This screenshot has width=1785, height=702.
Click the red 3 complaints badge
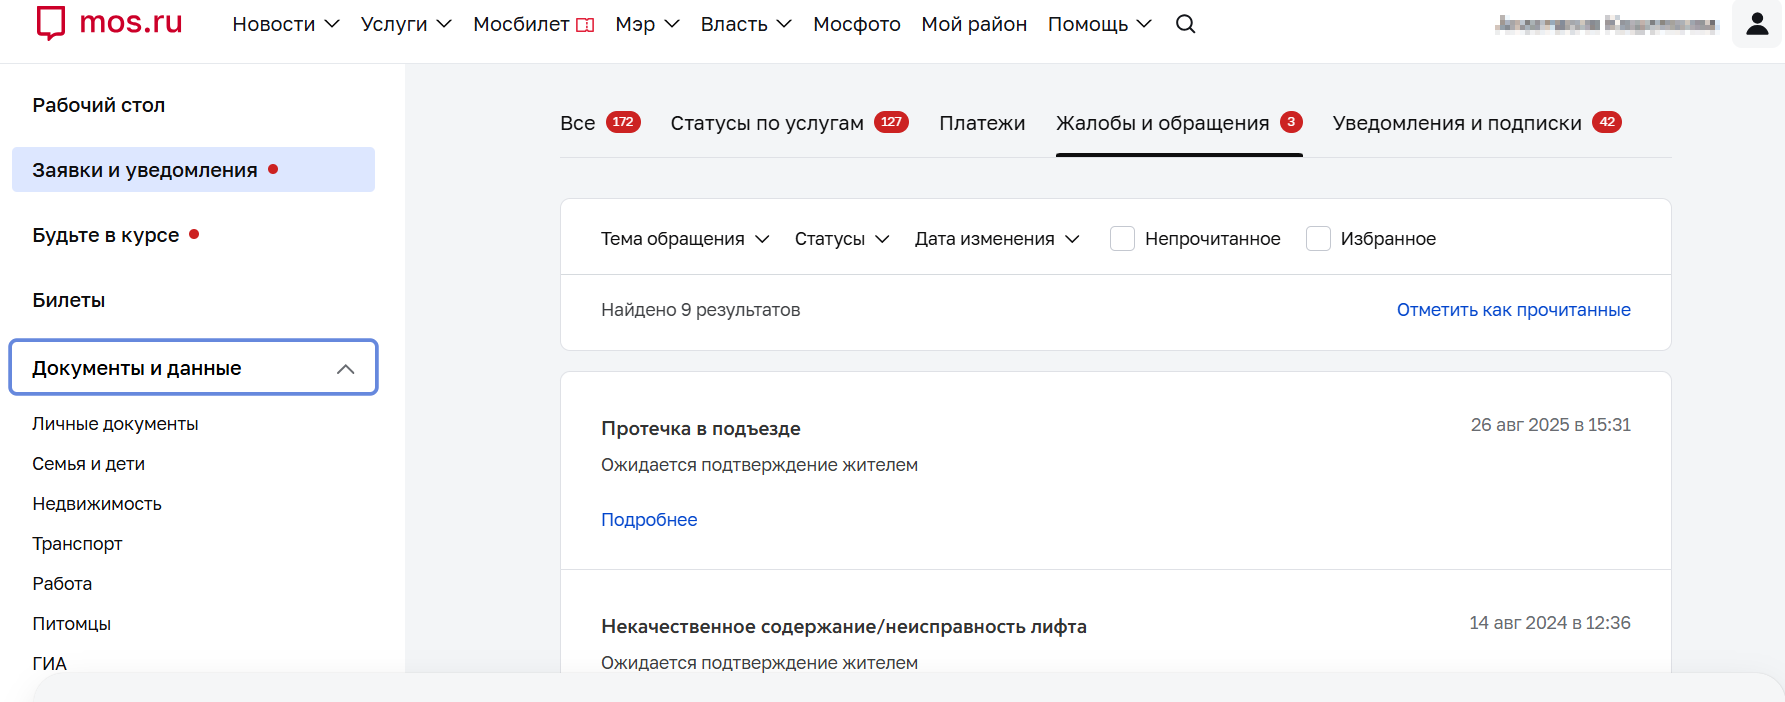[x=1291, y=122]
